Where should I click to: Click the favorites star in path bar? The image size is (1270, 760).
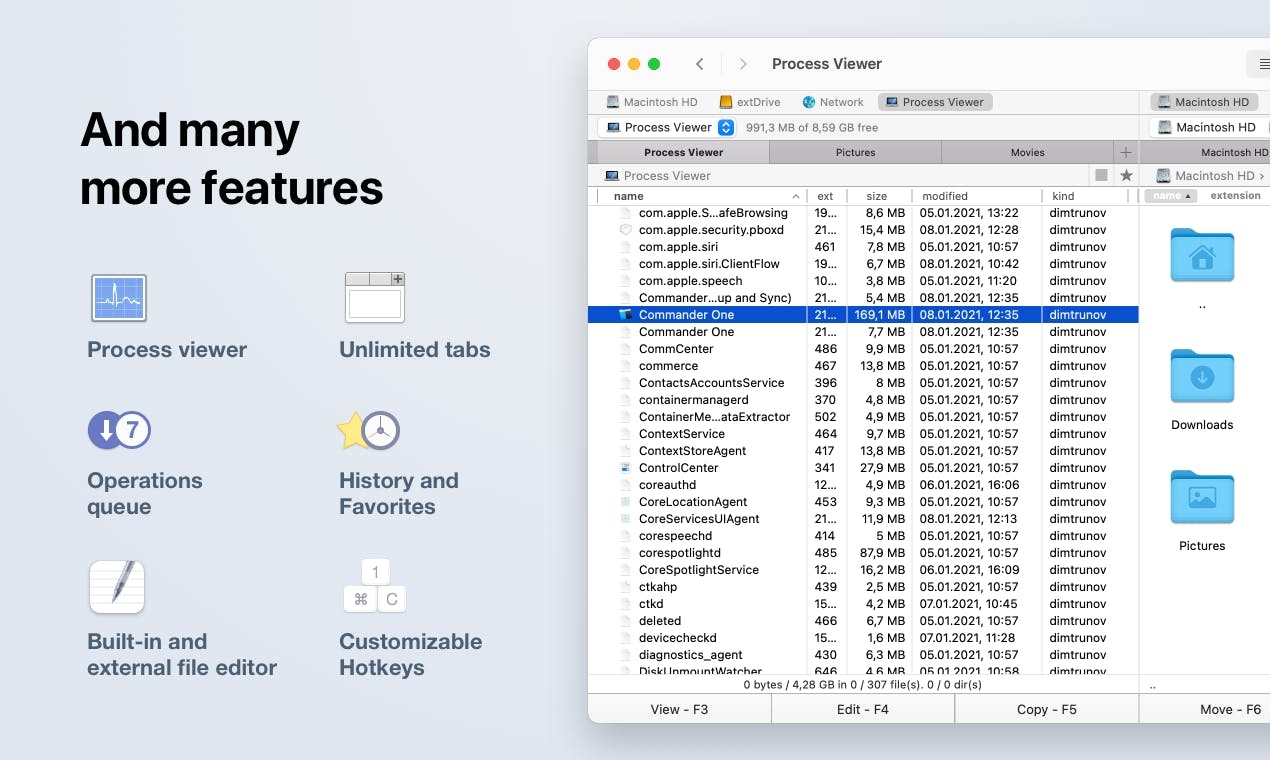pos(1126,175)
